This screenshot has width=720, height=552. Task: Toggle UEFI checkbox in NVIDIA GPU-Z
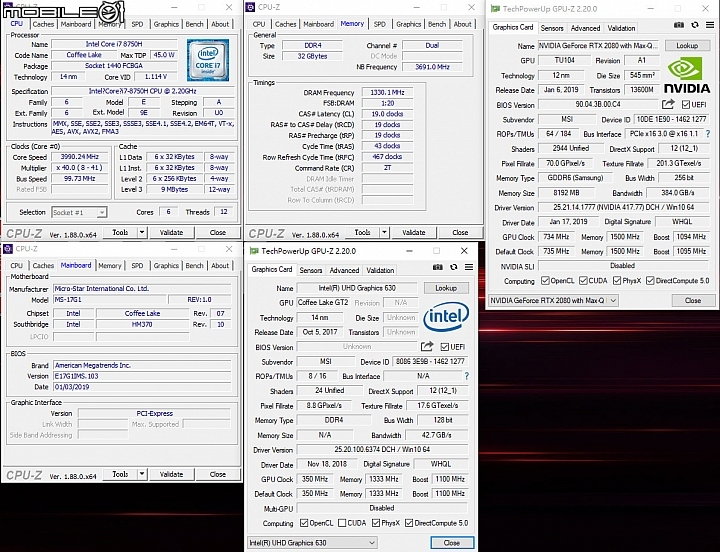[686, 105]
